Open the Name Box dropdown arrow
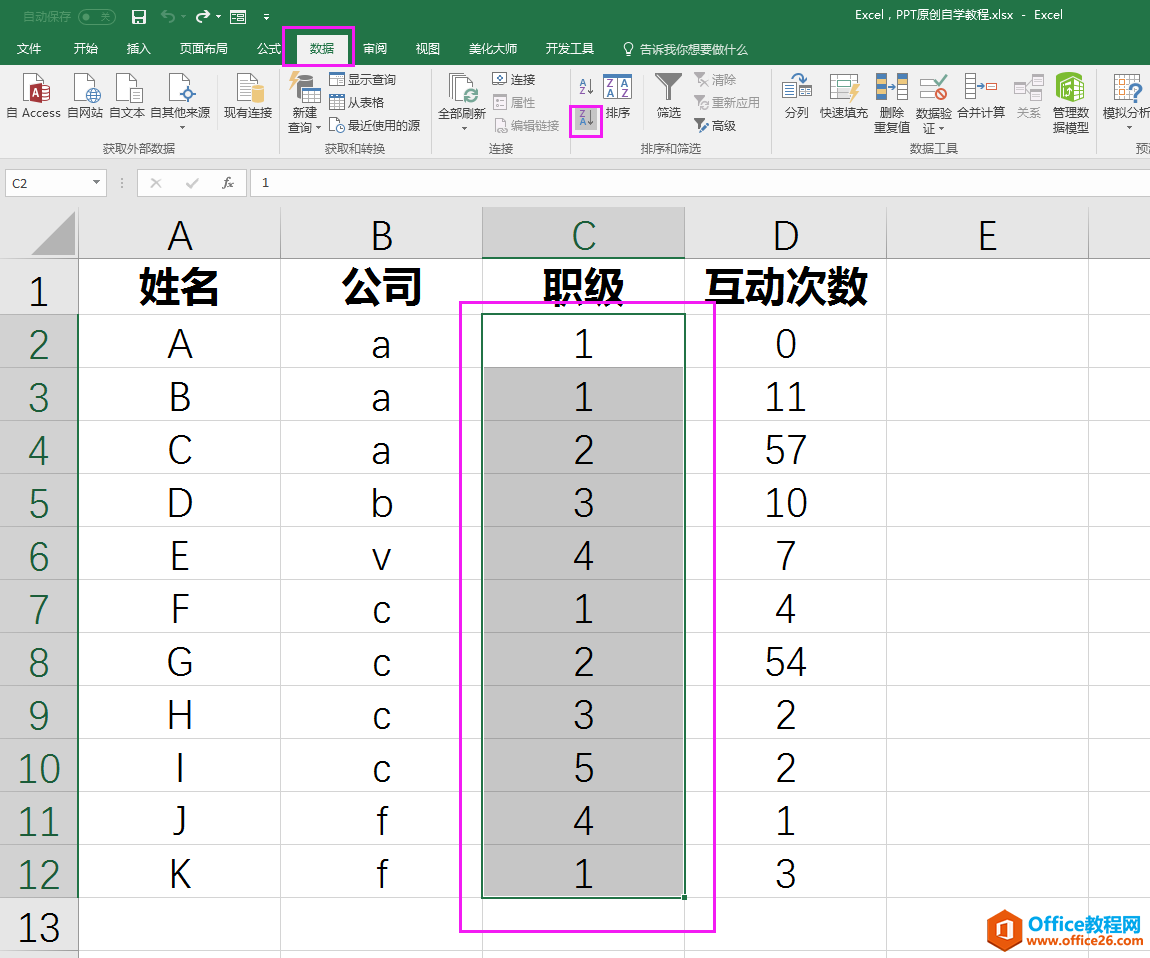1150x958 pixels. [96, 183]
